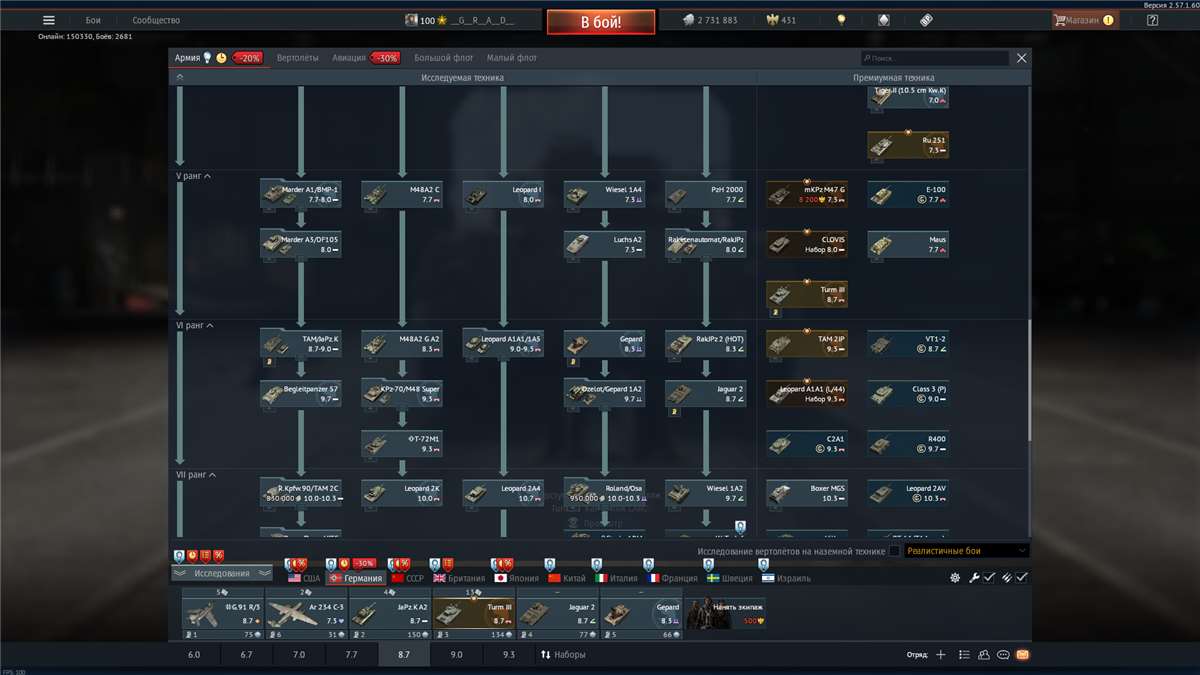This screenshot has height=675, width=1200.
Task: Select the США country tab
Action: (304, 578)
